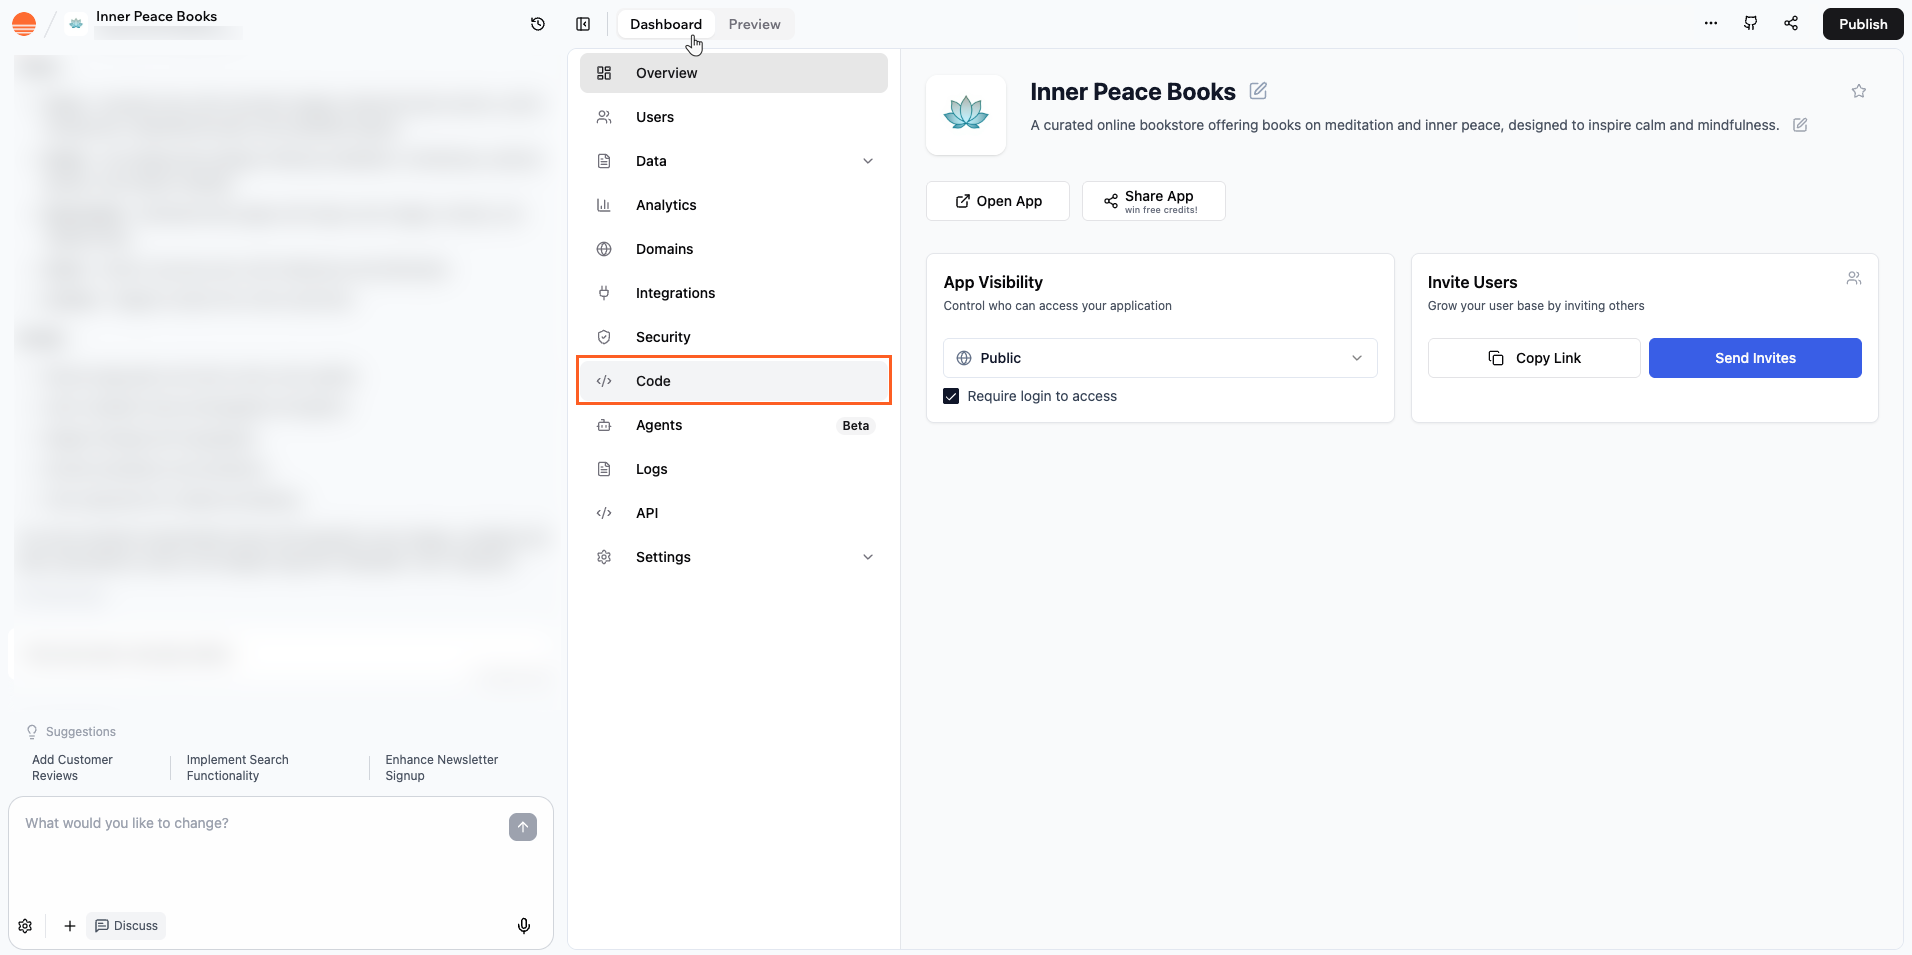Image resolution: width=1912 pixels, height=955 pixels.
Task: Edit the app description with the pencil icon
Action: 1799,125
